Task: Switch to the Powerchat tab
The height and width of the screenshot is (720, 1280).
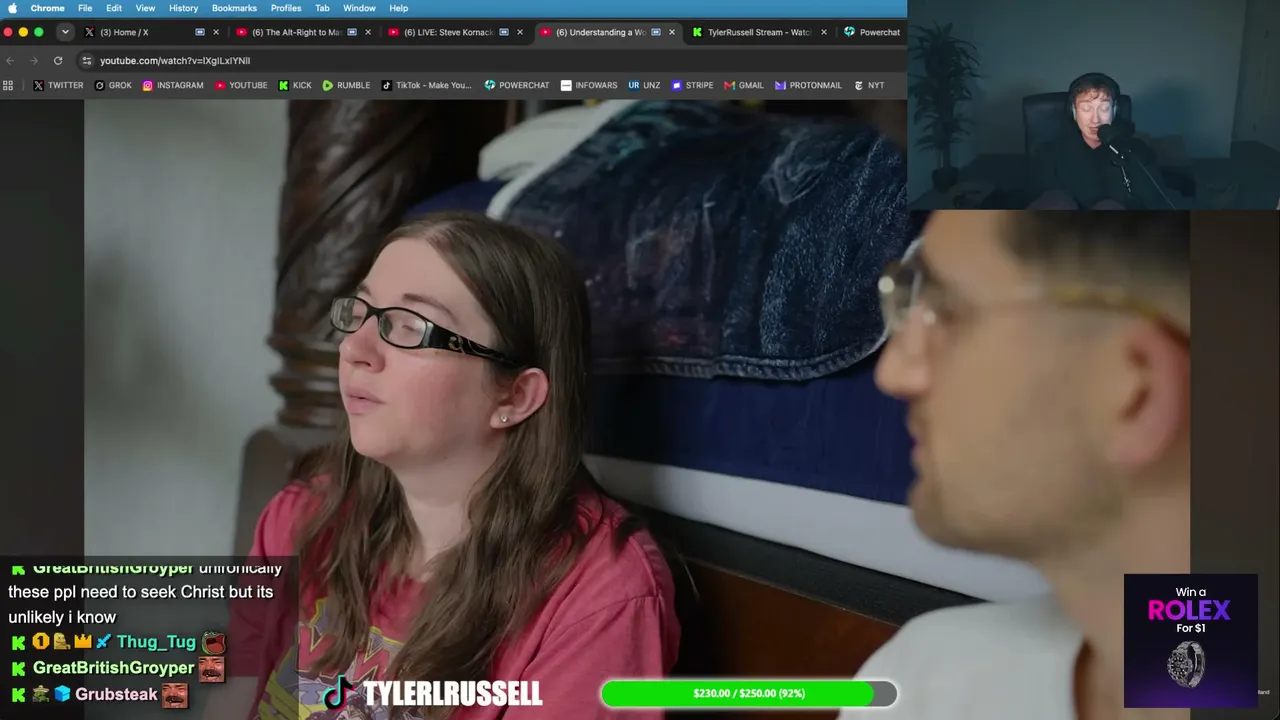Action: click(872, 32)
